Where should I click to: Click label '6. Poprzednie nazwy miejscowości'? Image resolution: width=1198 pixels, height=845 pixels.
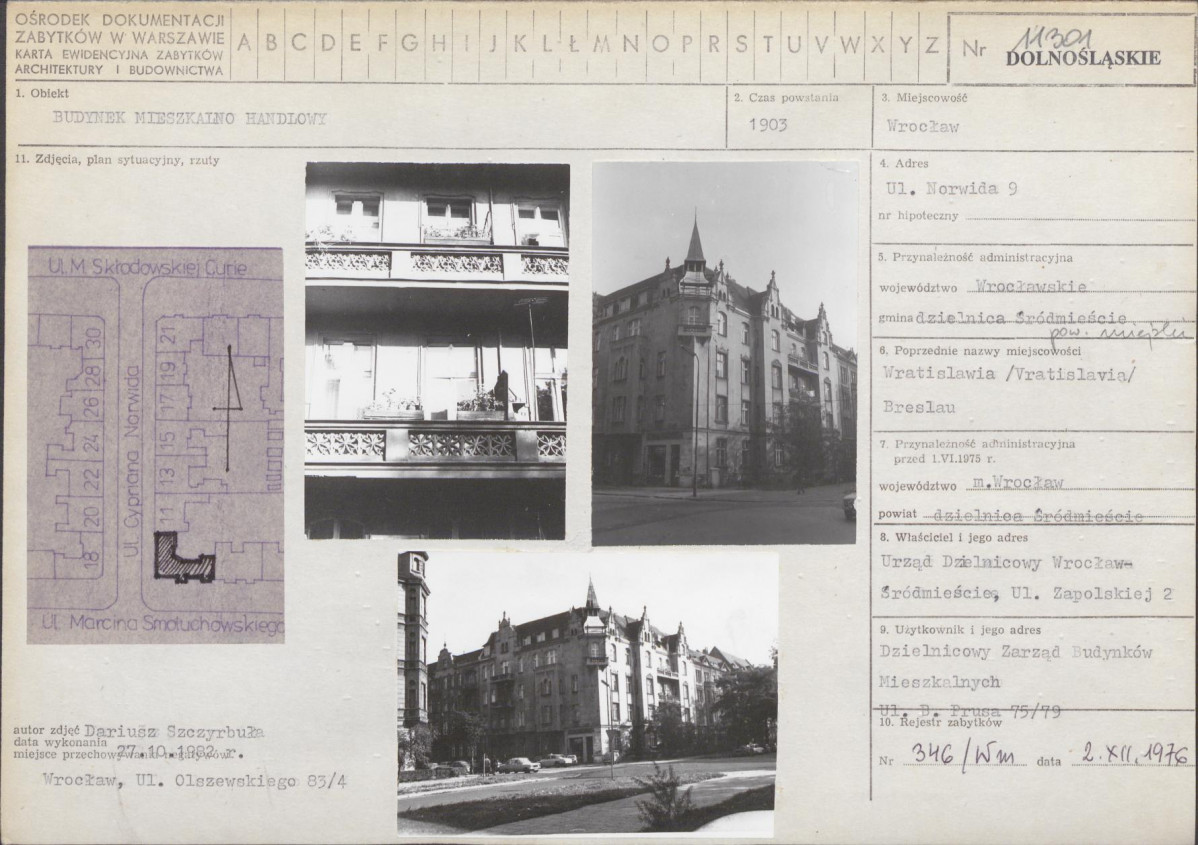pyautogui.click(x=979, y=351)
